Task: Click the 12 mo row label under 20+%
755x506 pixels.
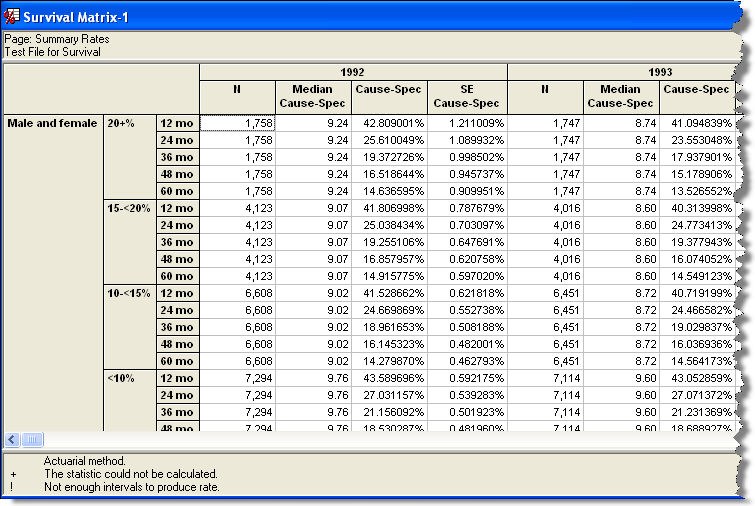Action: (177, 124)
